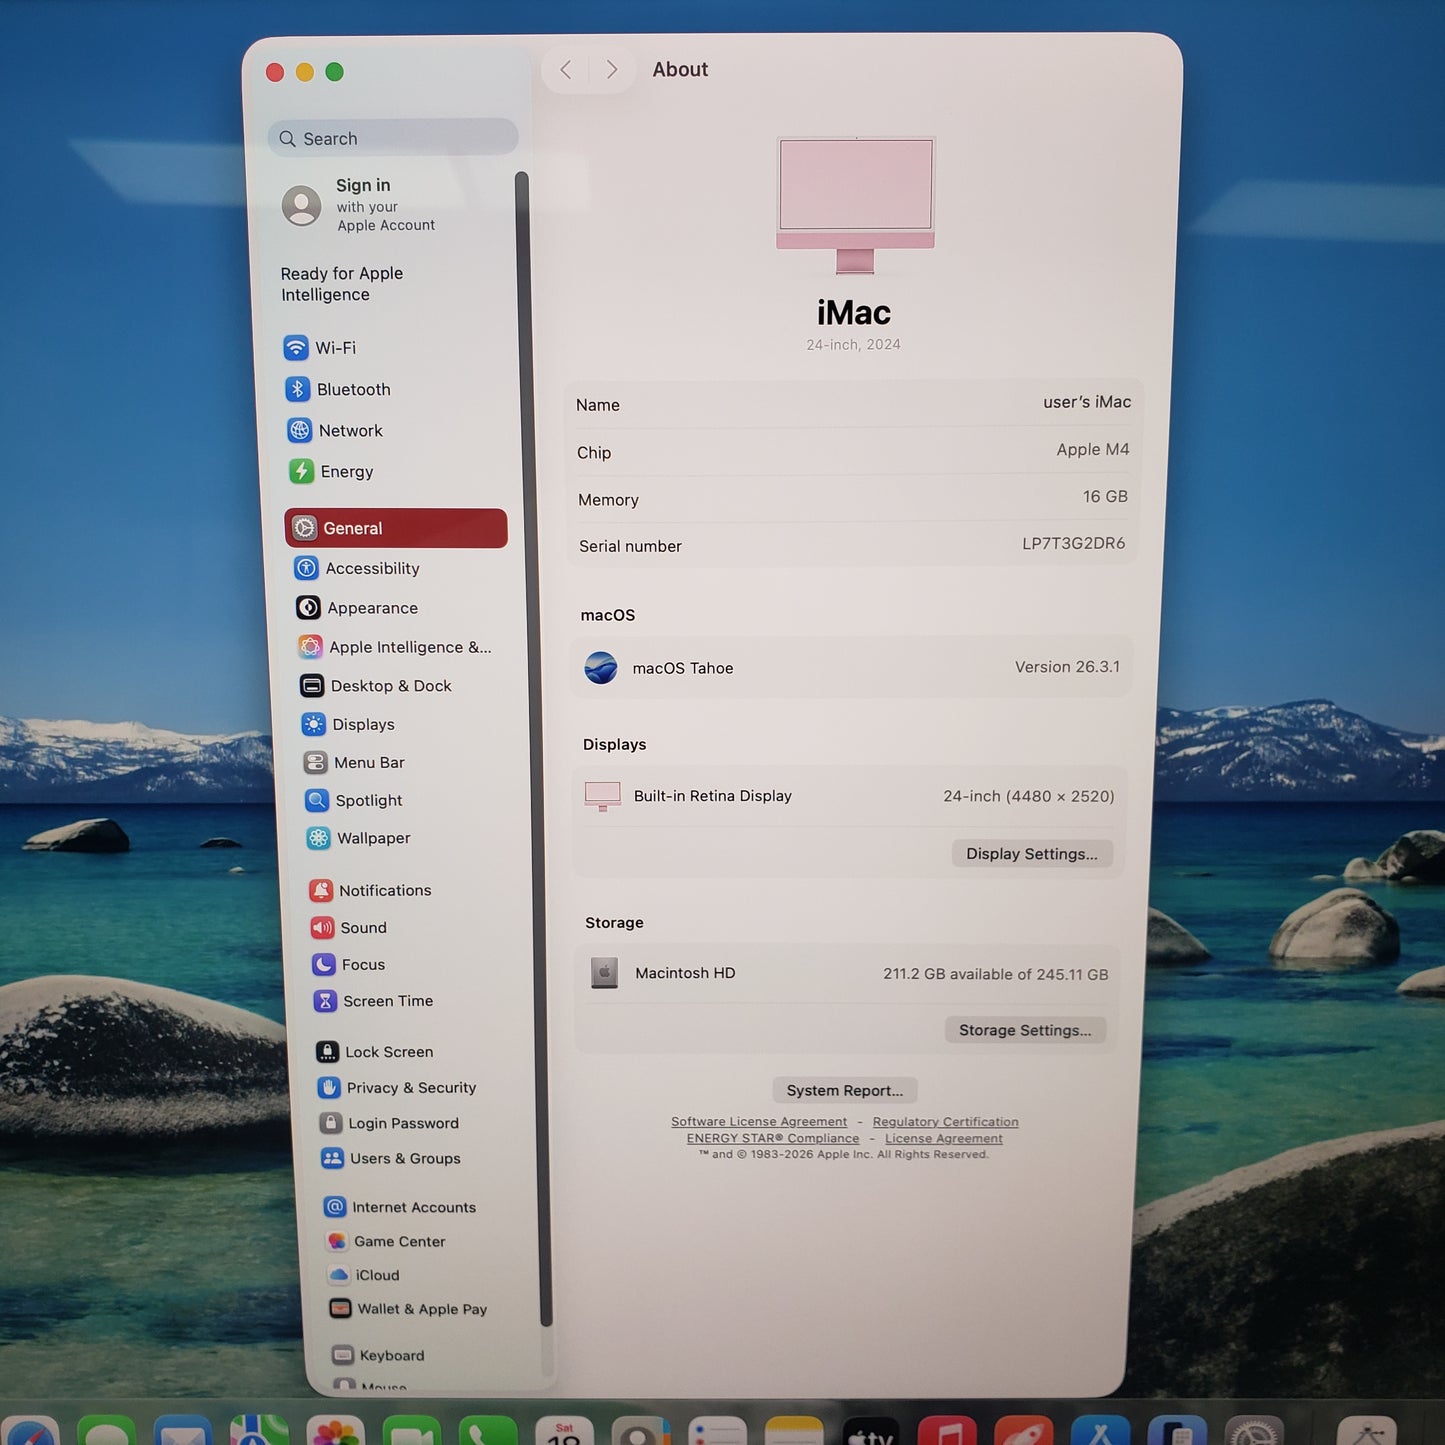Open the Displays settings pane
The width and height of the screenshot is (1445, 1445).
pyautogui.click(x=364, y=724)
